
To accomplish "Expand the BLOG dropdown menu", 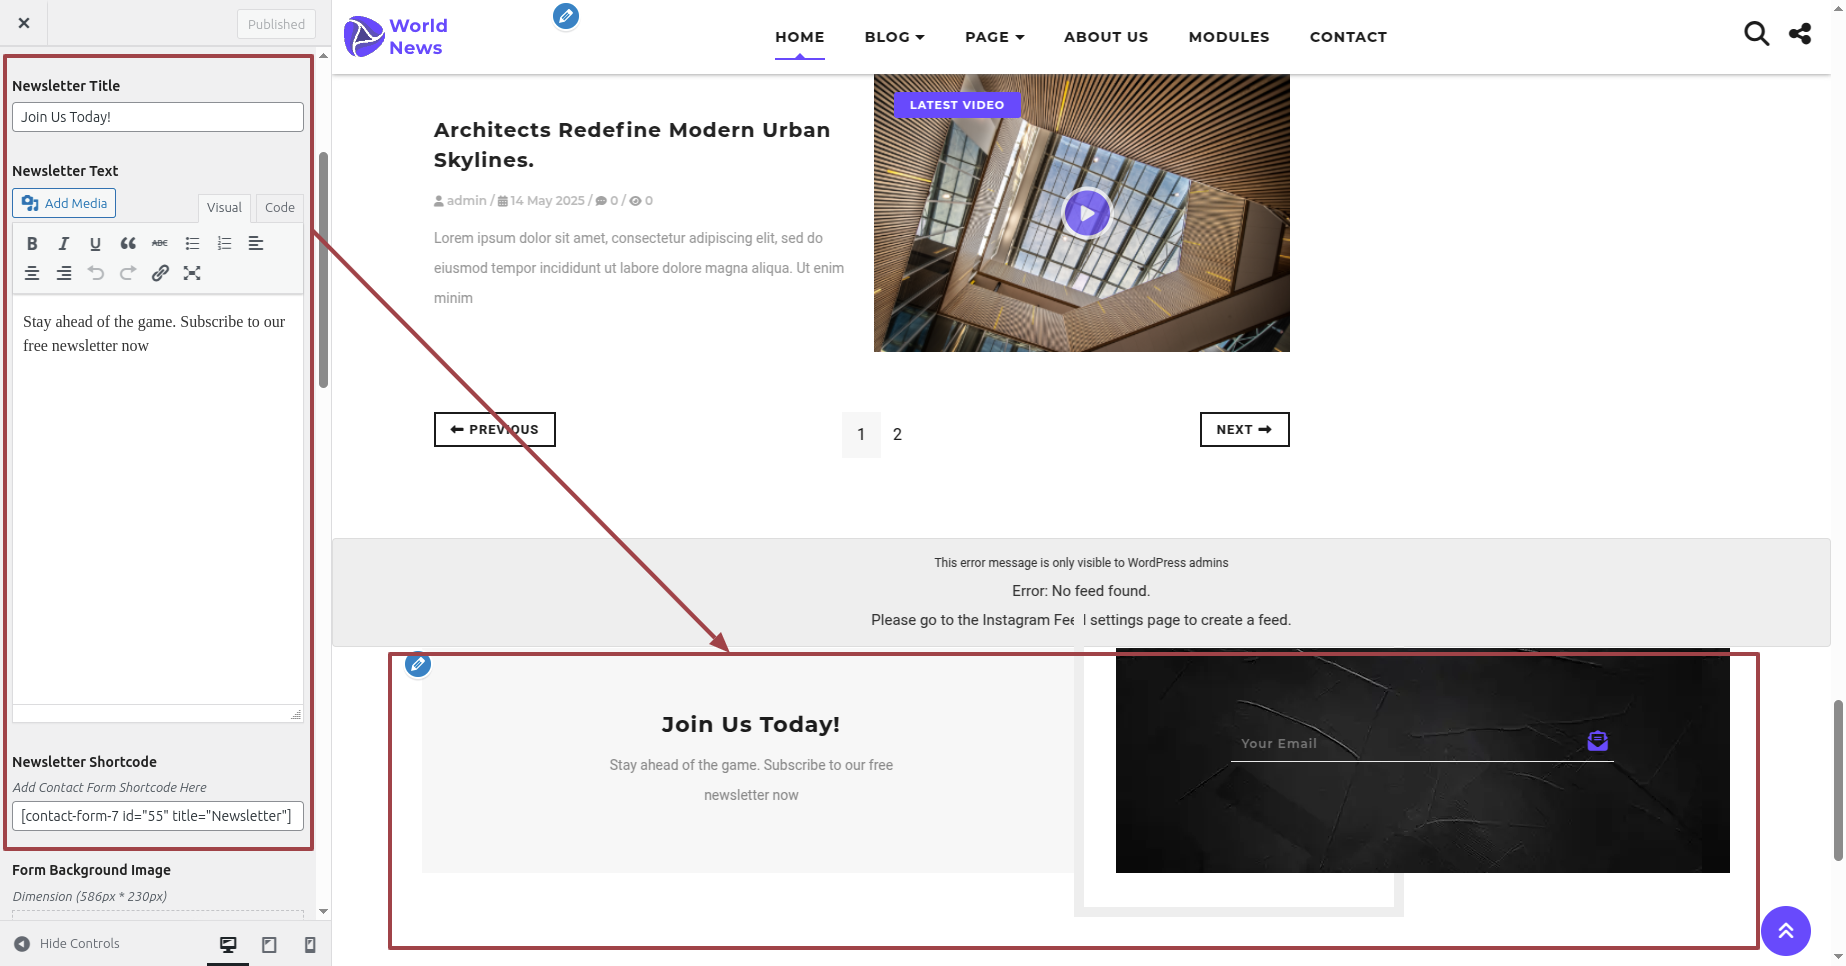I will coord(894,37).
